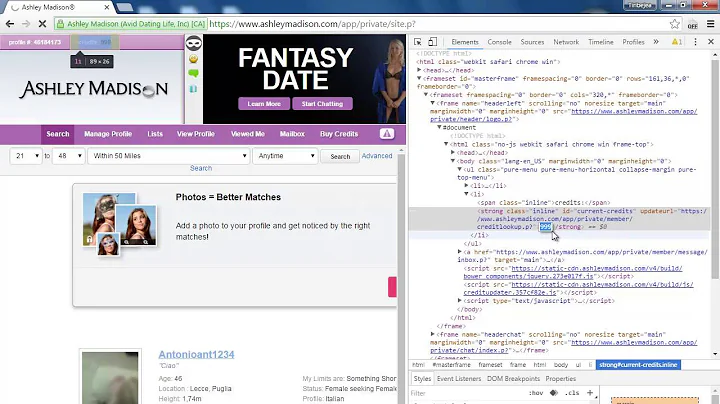
Task: Click the yellow smiley face icon
Action: pos(193,59)
